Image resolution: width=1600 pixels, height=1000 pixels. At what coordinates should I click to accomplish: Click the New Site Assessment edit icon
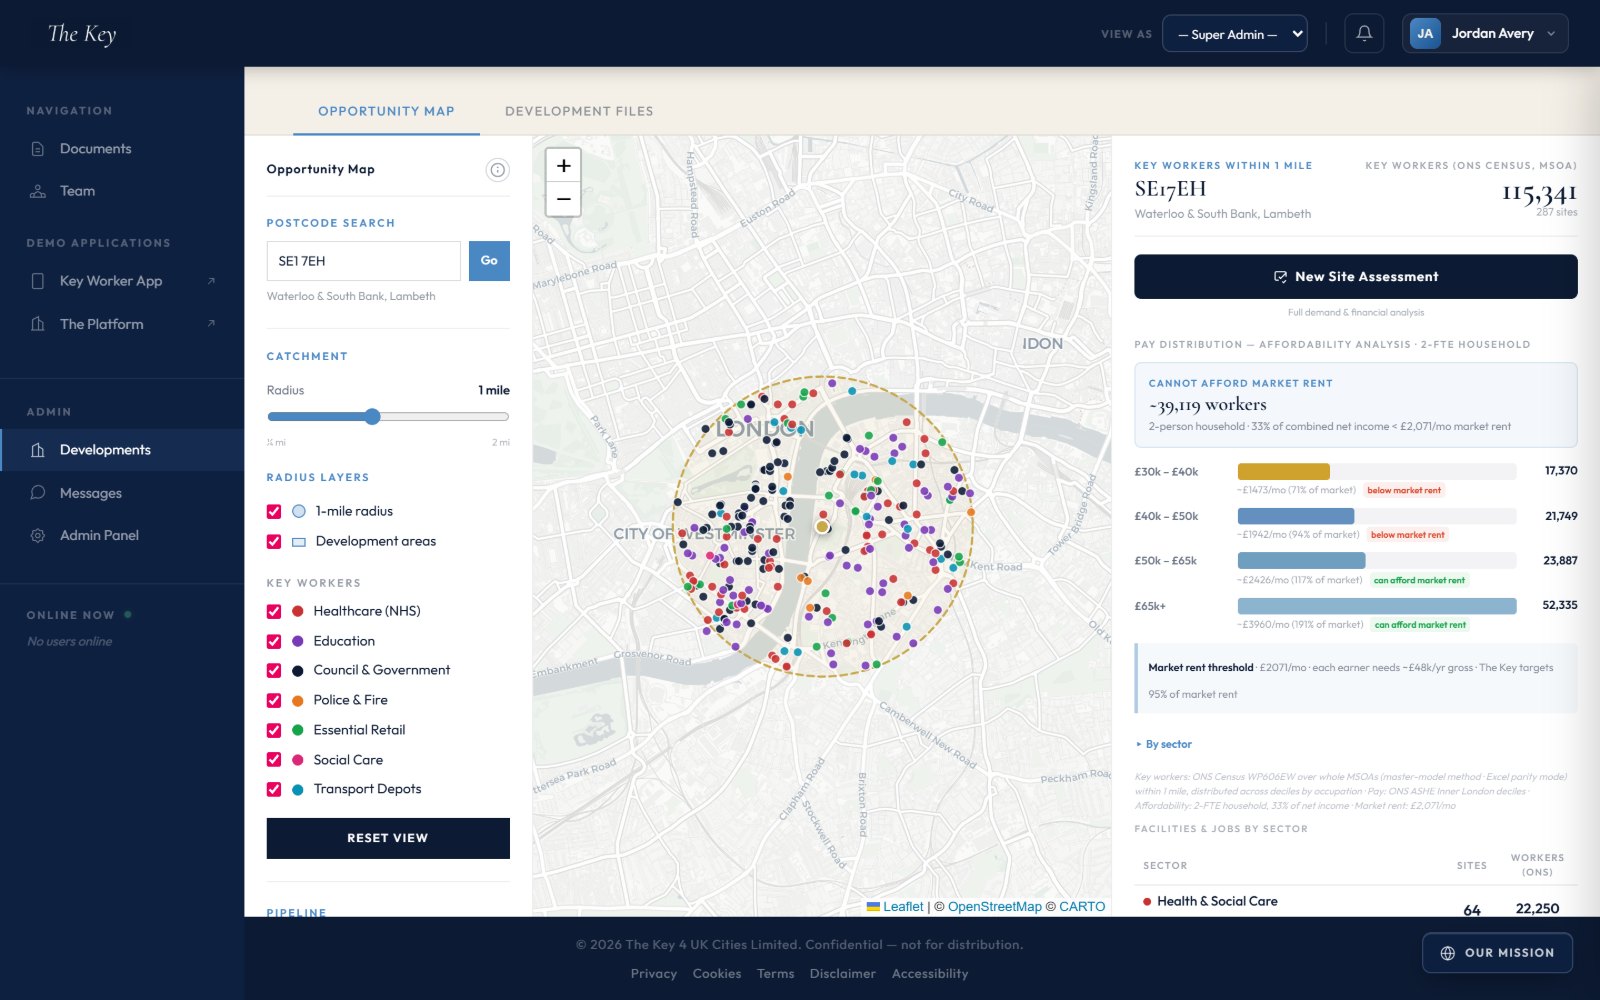[x=1280, y=277]
